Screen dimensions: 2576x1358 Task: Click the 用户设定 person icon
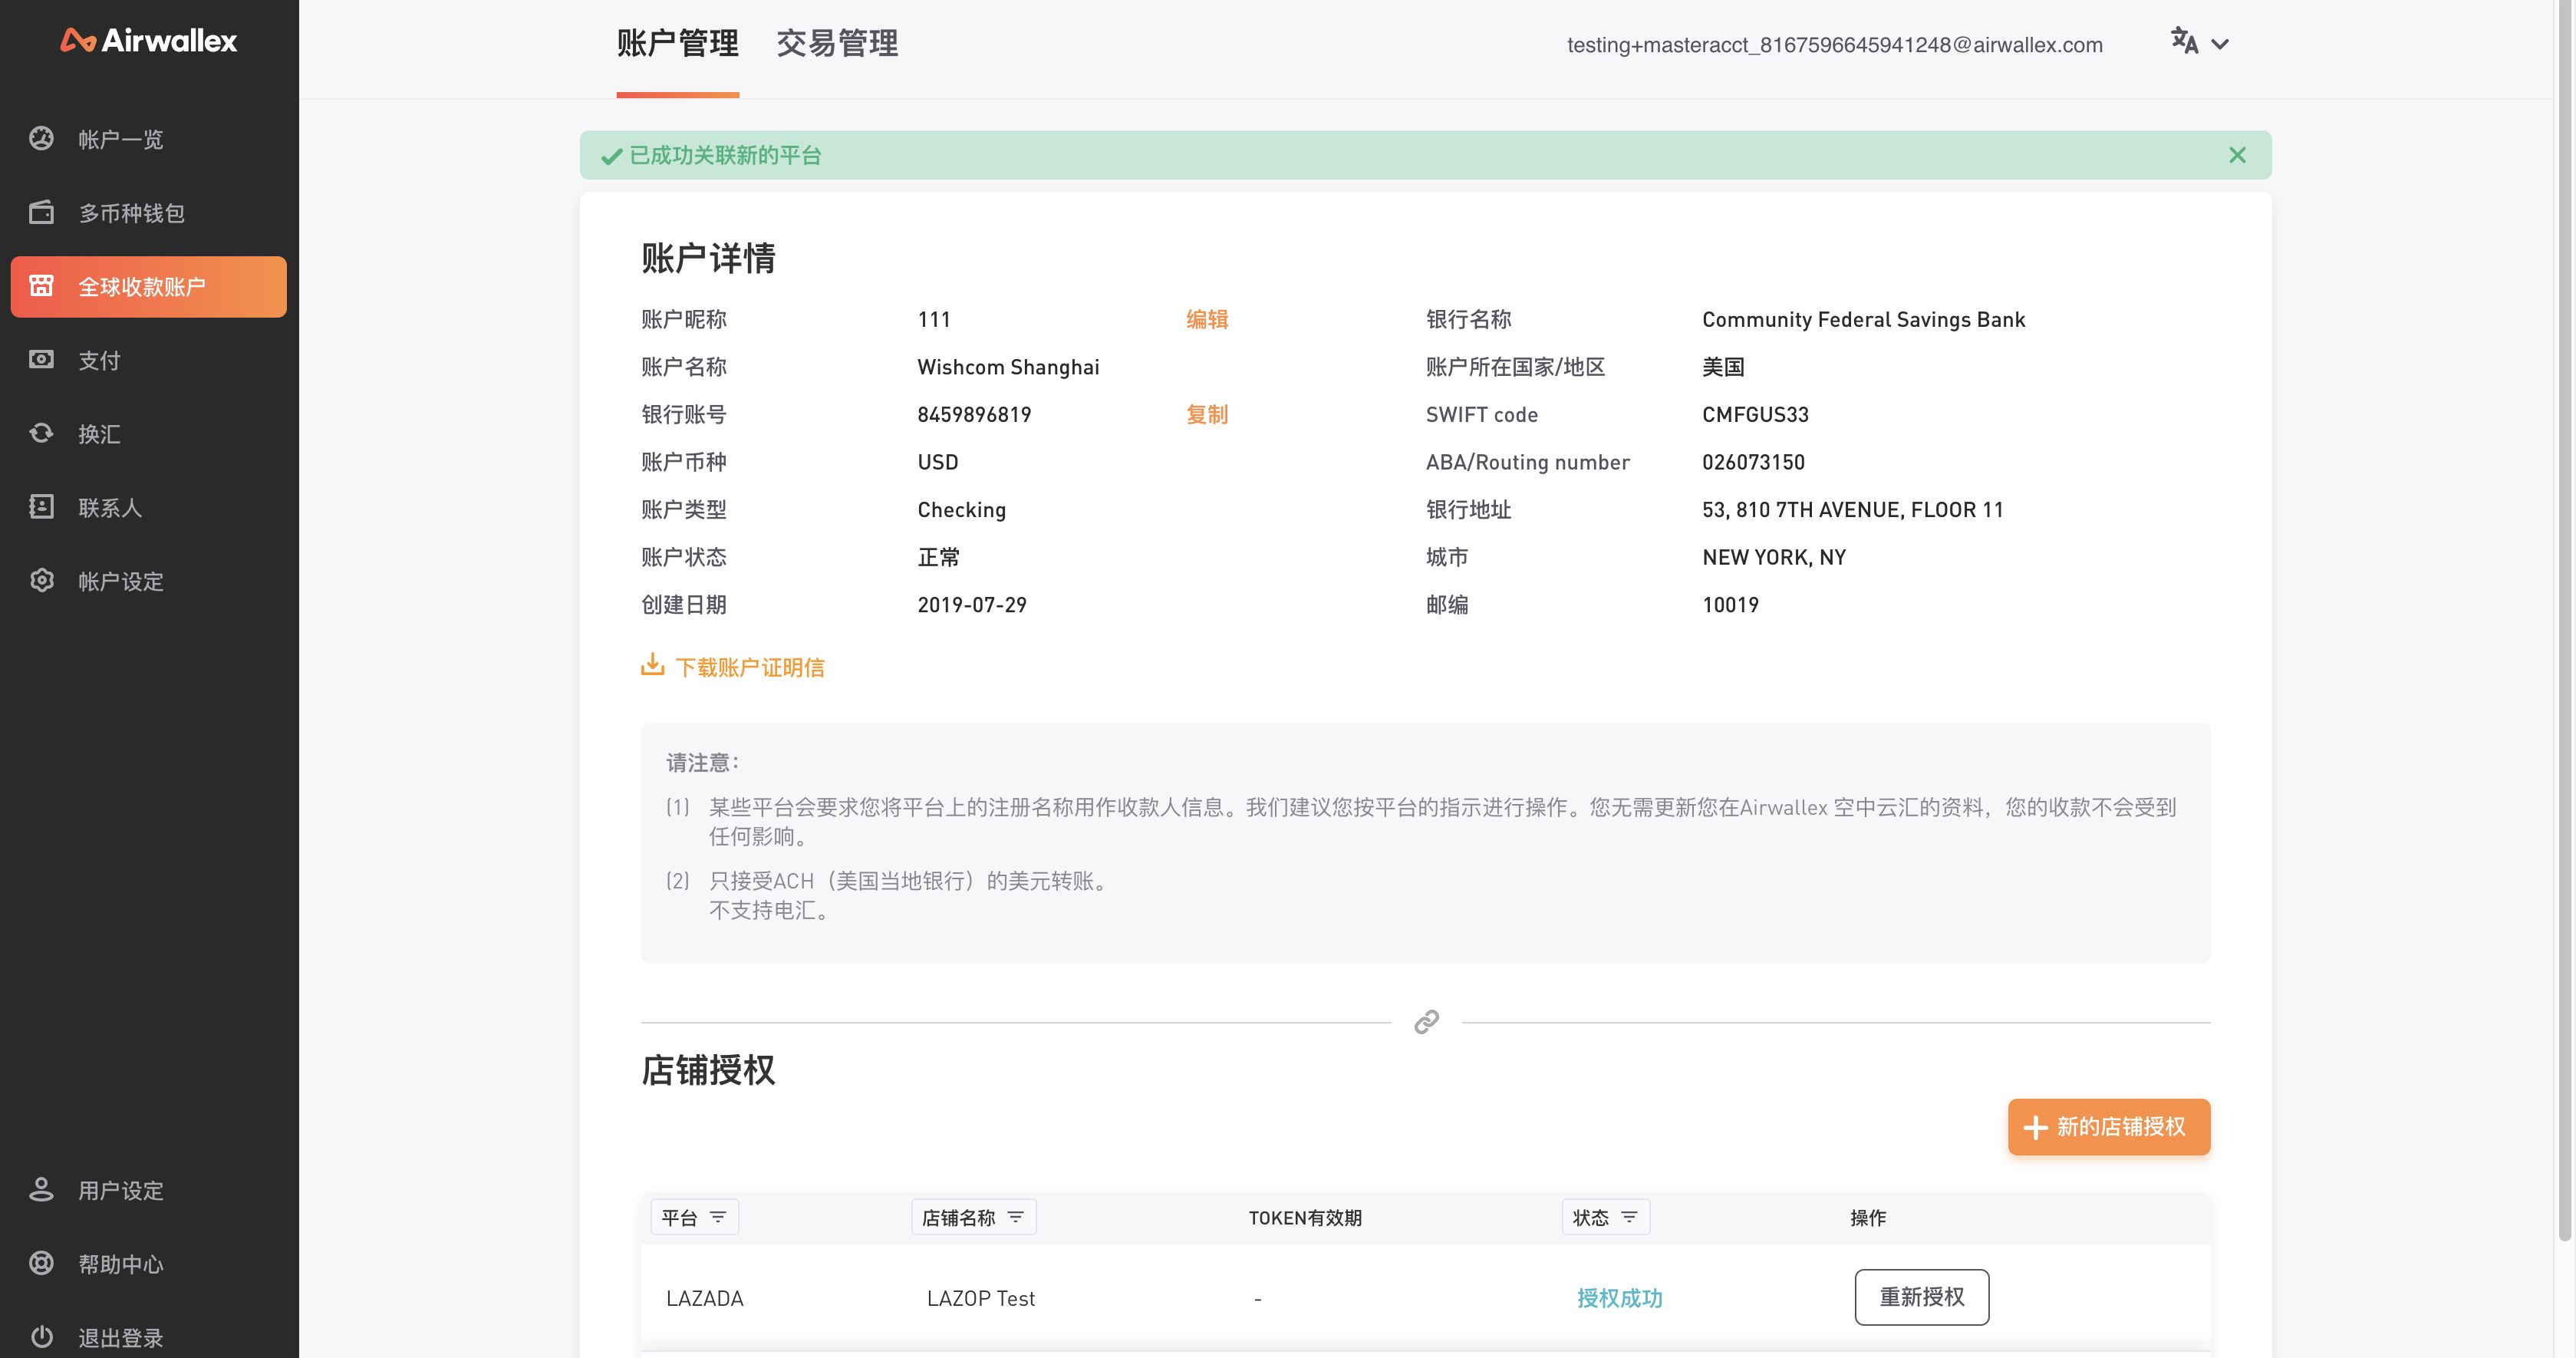coord(41,1189)
